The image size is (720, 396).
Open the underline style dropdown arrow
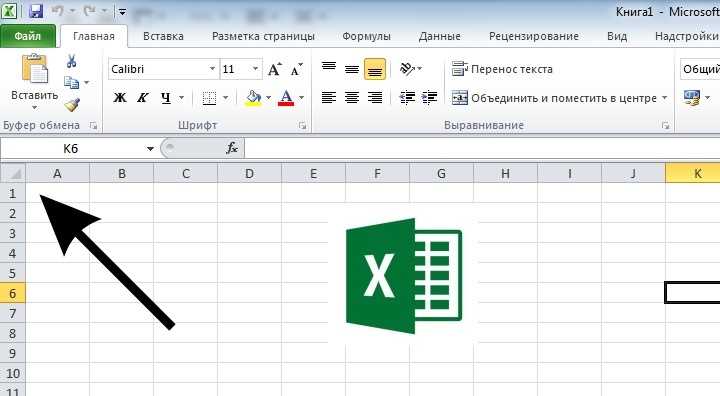pyautogui.click(x=181, y=97)
